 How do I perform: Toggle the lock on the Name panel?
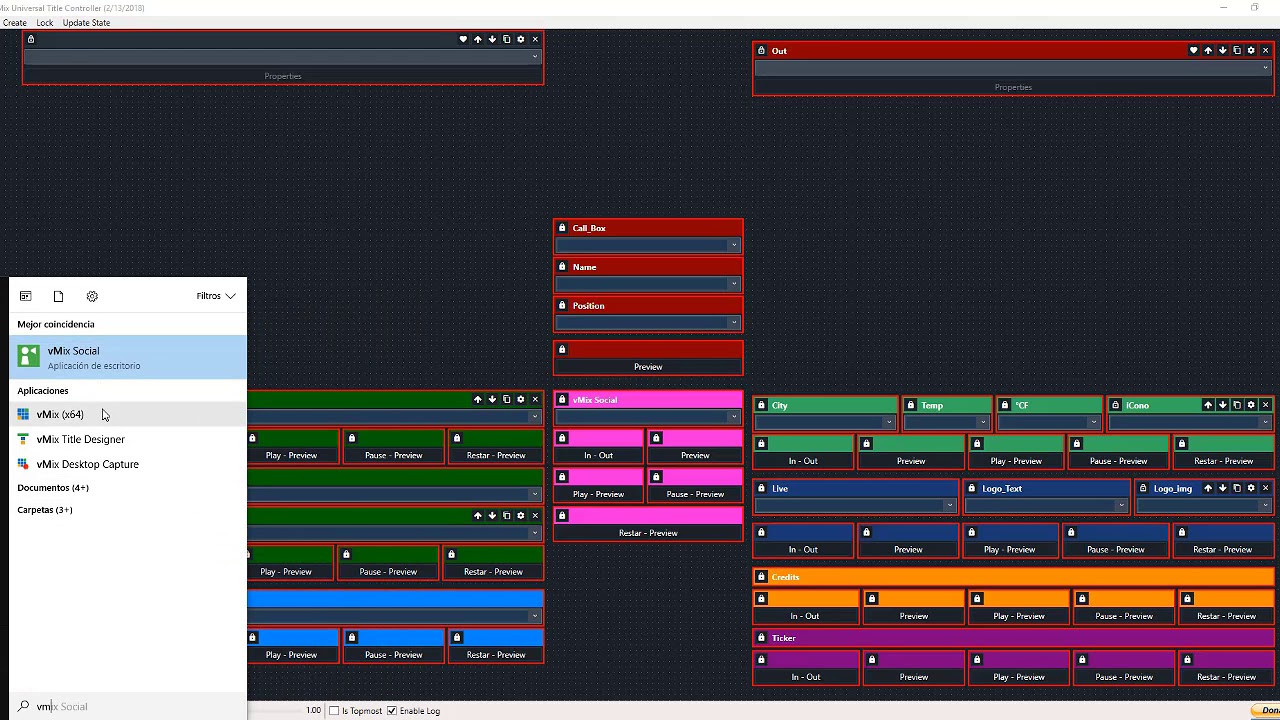(562, 267)
